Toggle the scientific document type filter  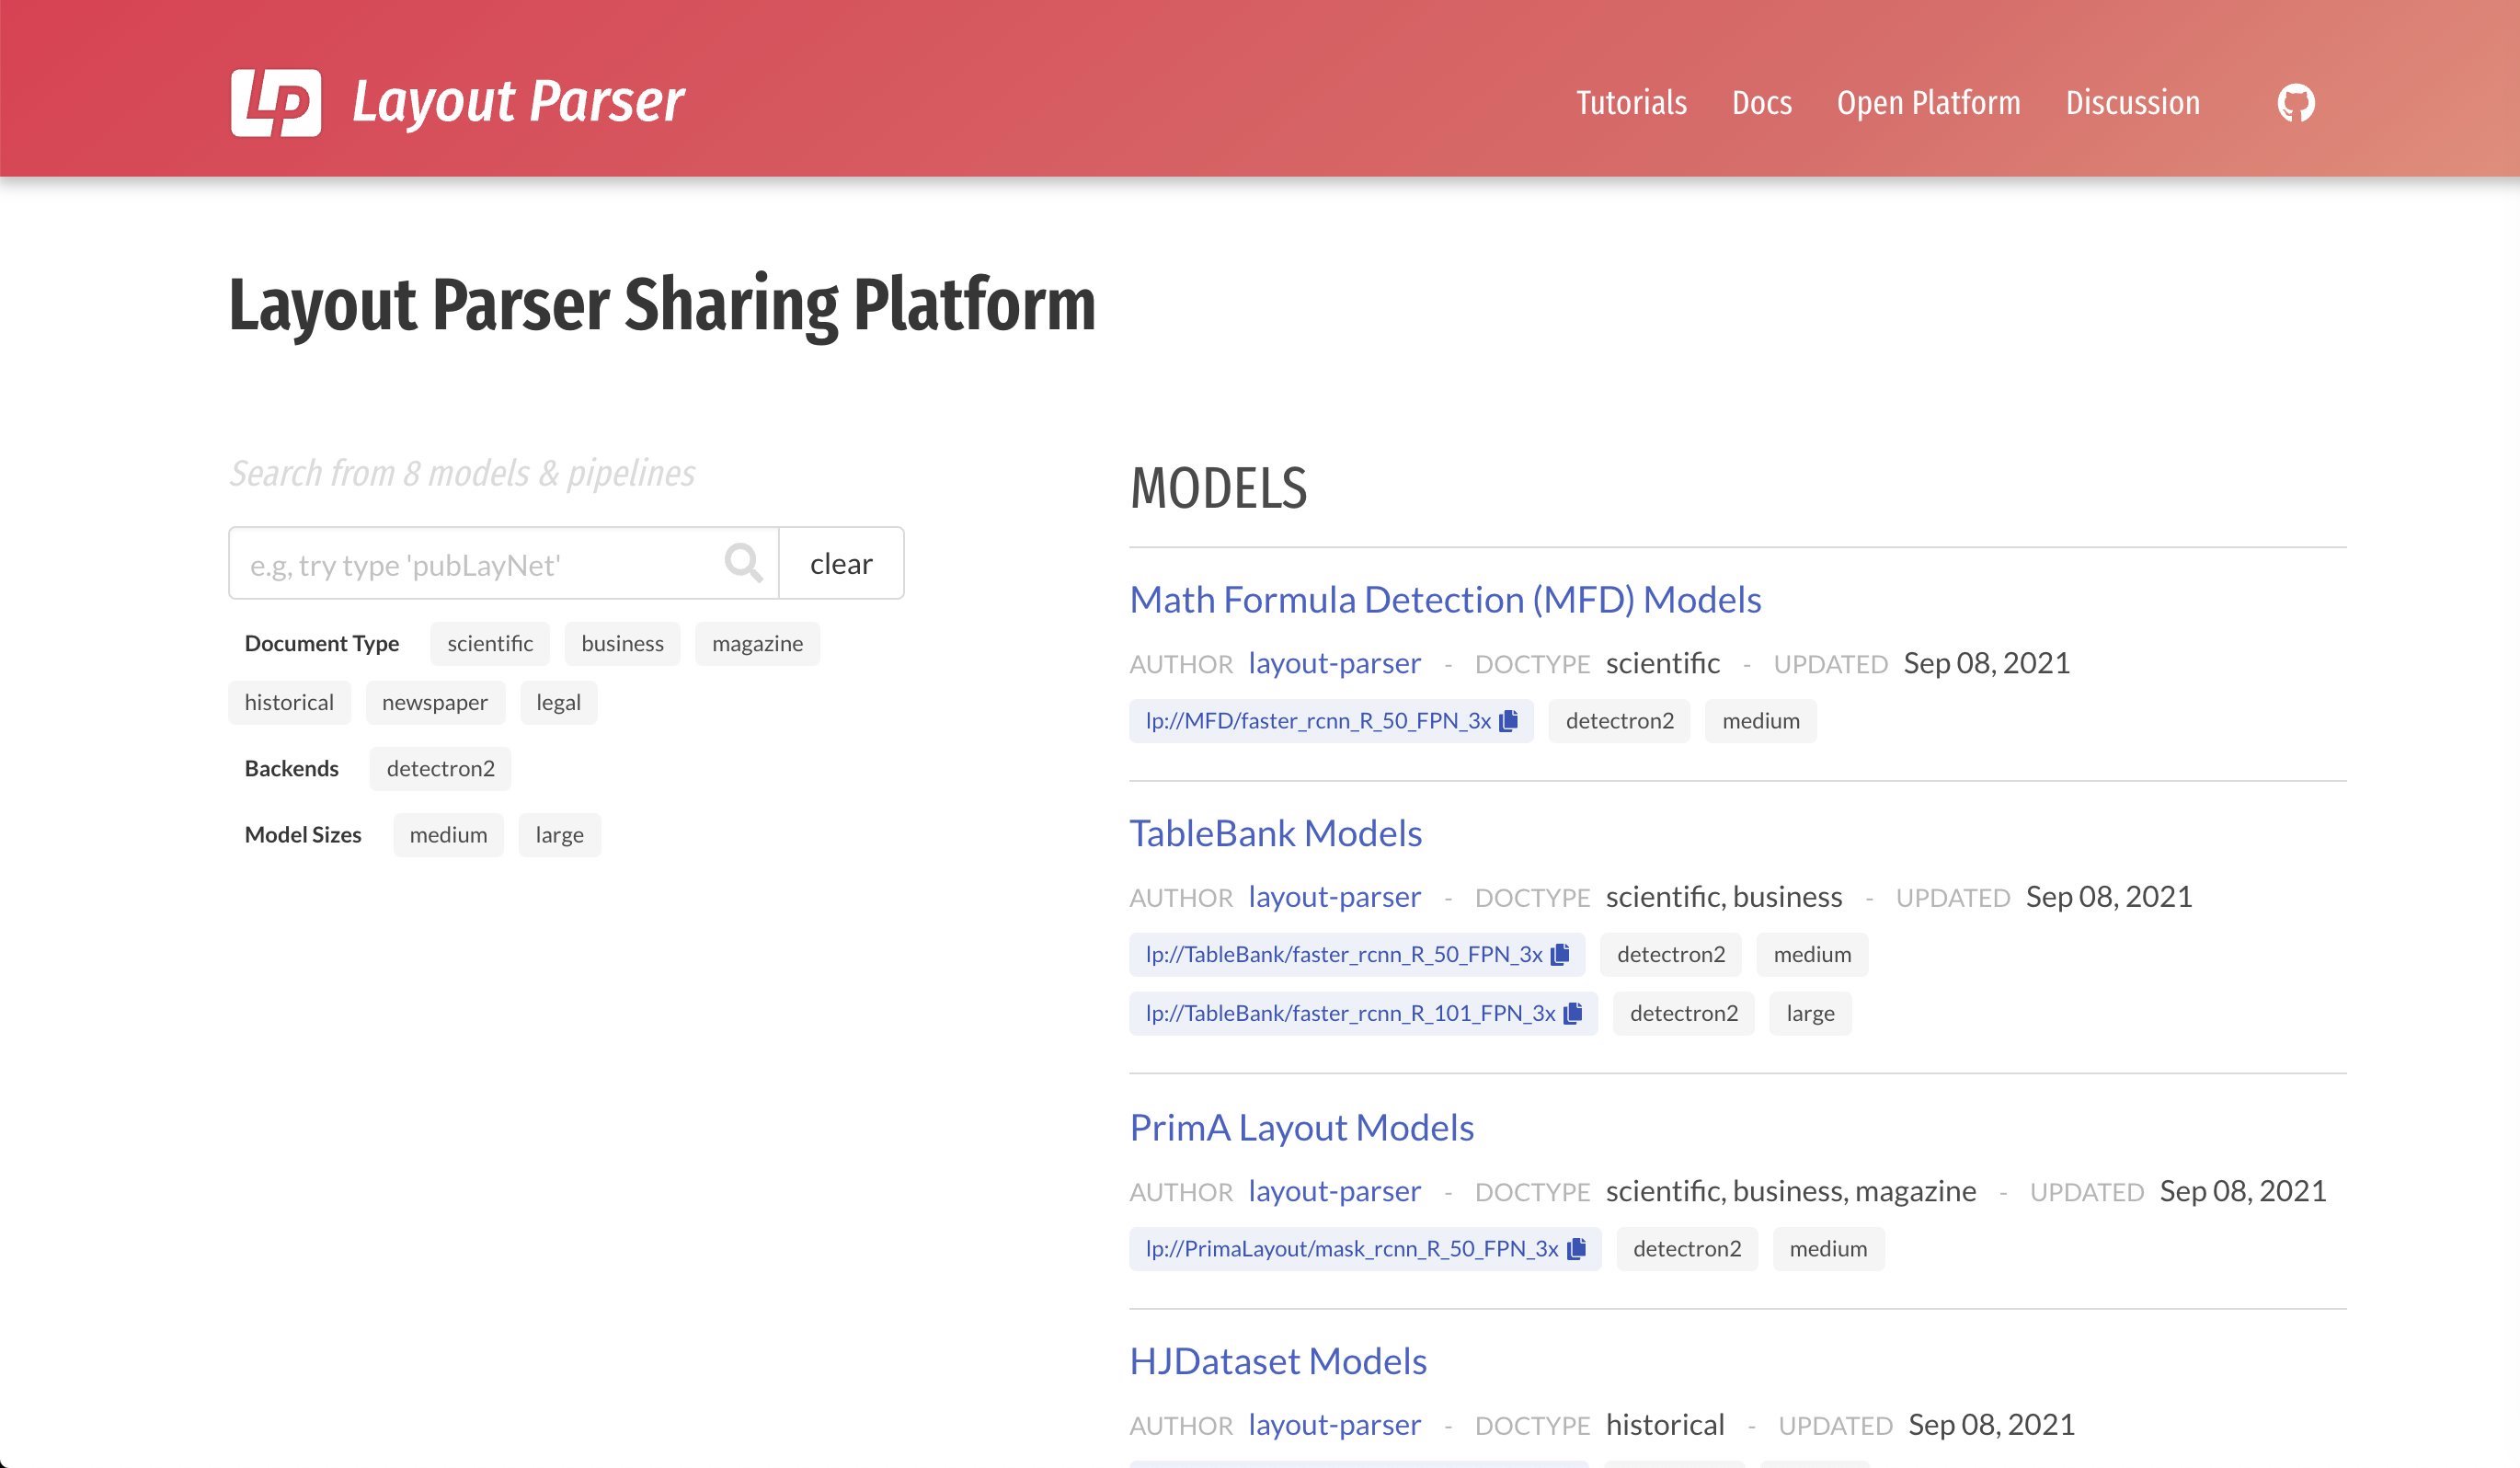(x=491, y=641)
